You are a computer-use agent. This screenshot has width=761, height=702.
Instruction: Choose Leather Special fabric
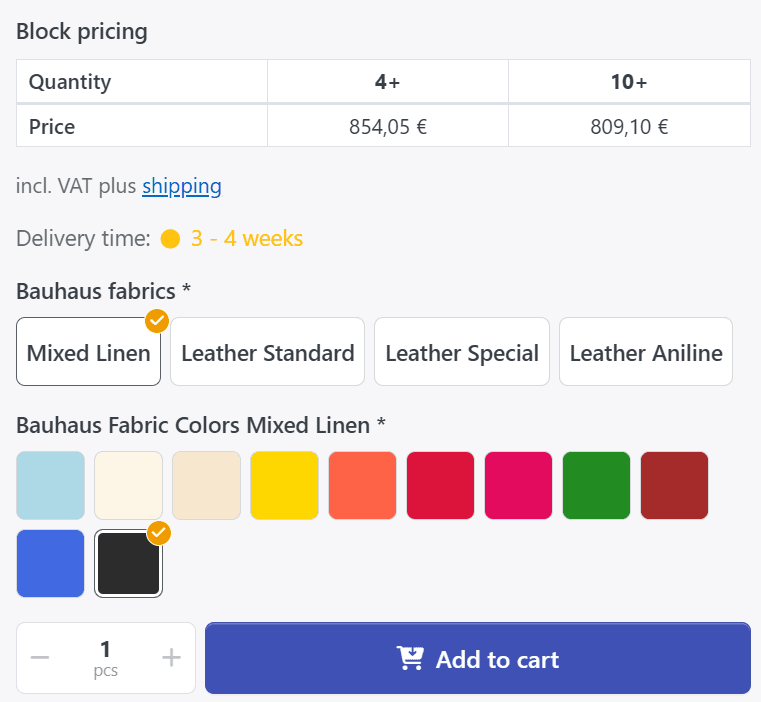pyautogui.click(x=461, y=352)
